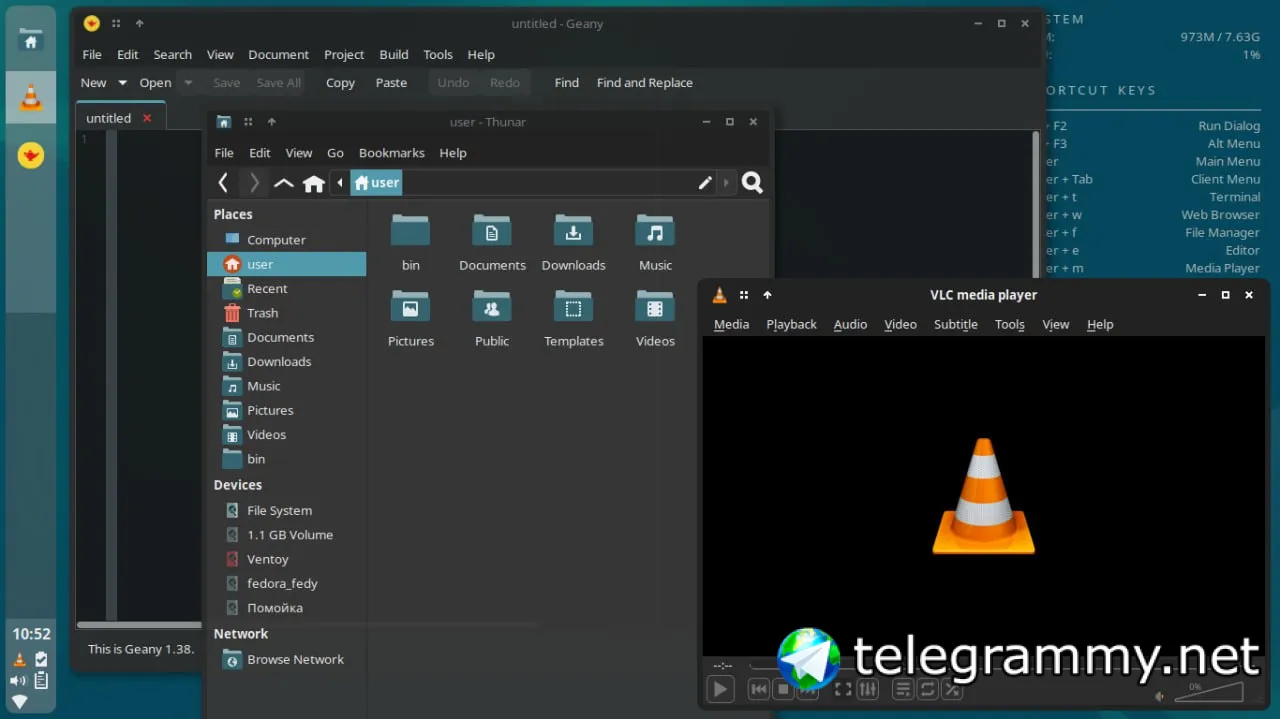1280x719 pixels.
Task: Go to parent folder with up arrow
Action: [x=284, y=183]
